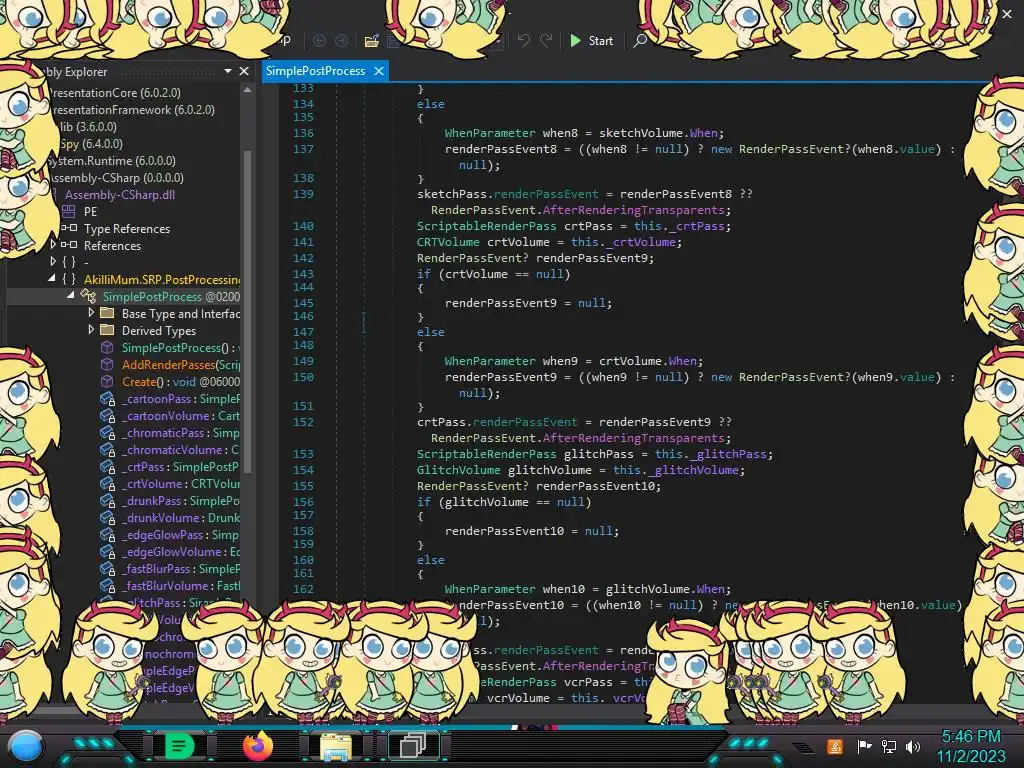The width and height of the screenshot is (1024, 768).
Task: Select the SimplePostProcess document tab
Action: point(315,71)
